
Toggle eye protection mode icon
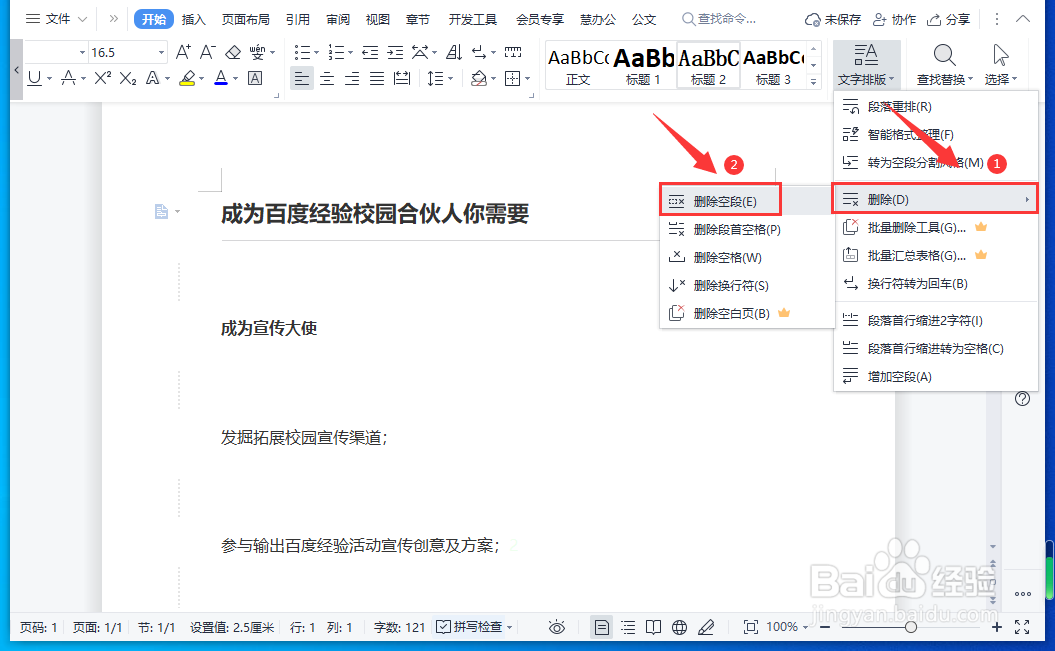tap(556, 627)
